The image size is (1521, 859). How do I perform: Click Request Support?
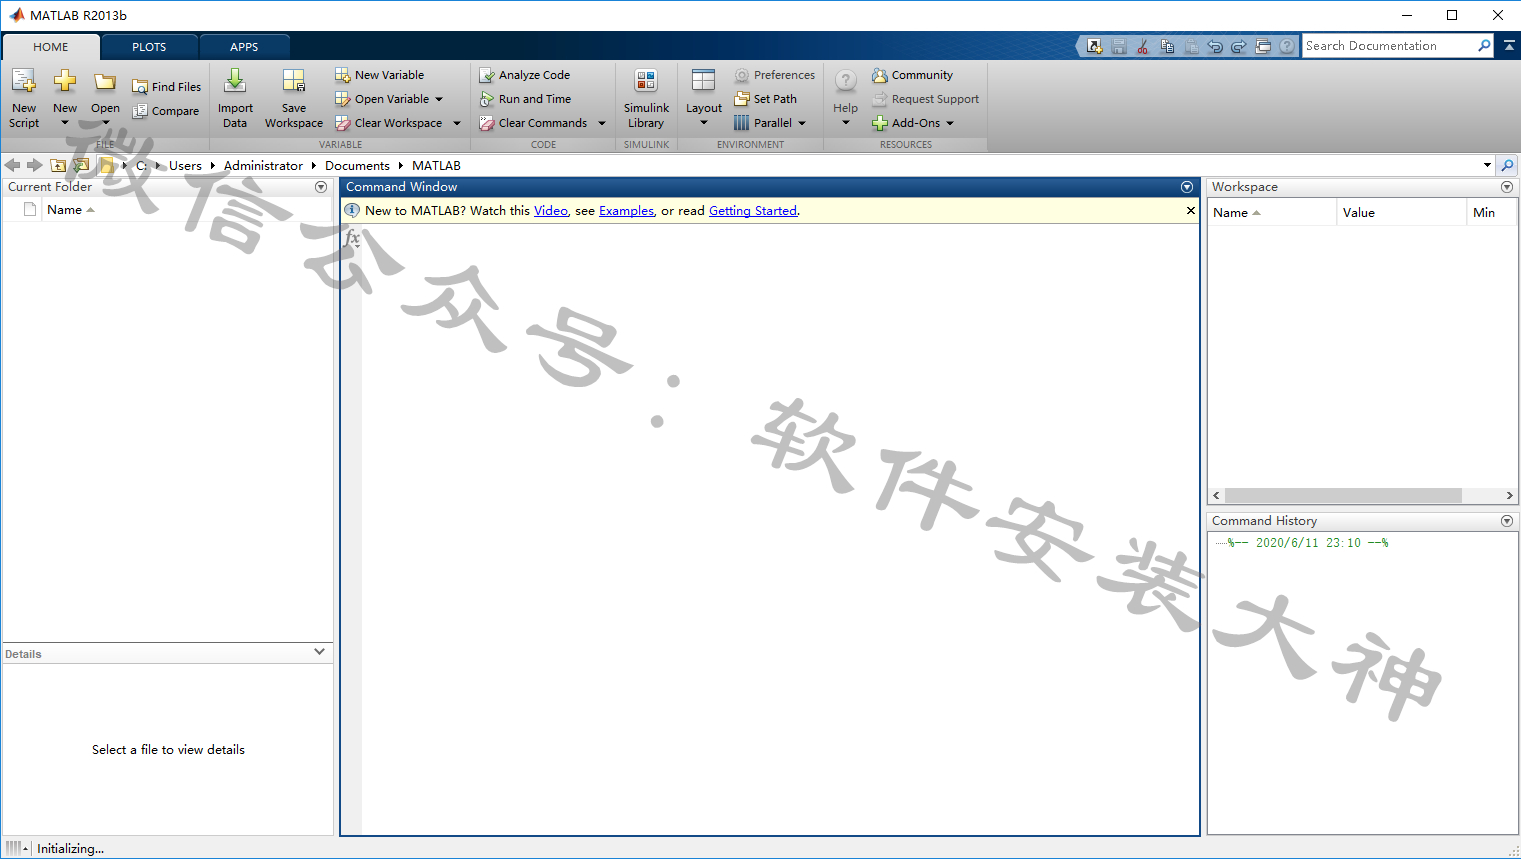point(926,99)
